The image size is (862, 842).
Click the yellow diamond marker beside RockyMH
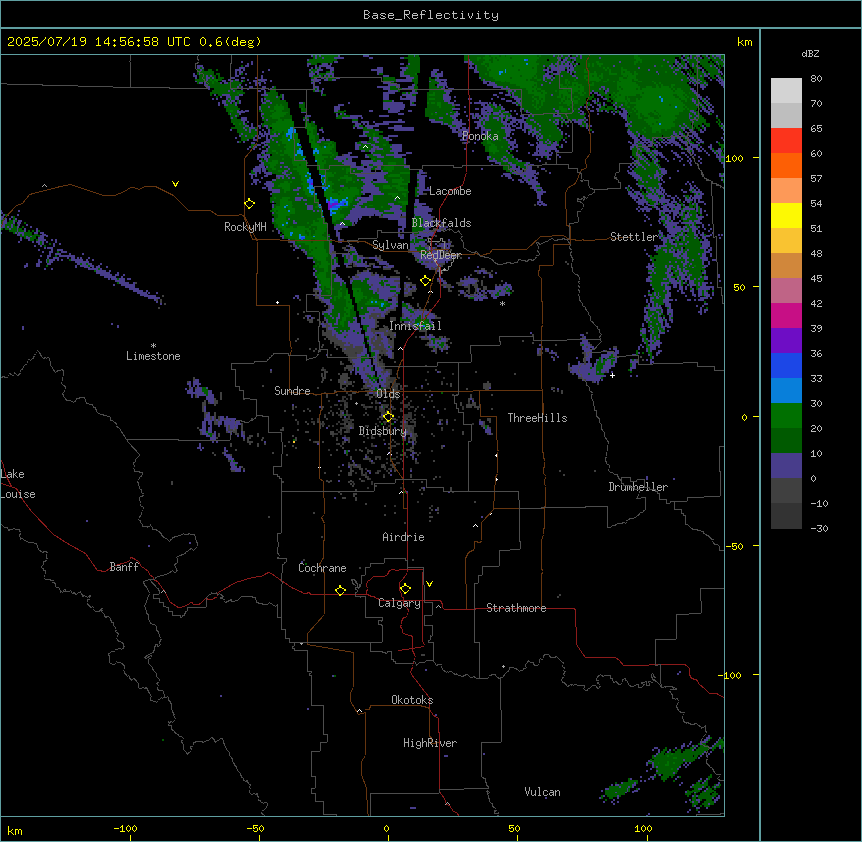[250, 204]
